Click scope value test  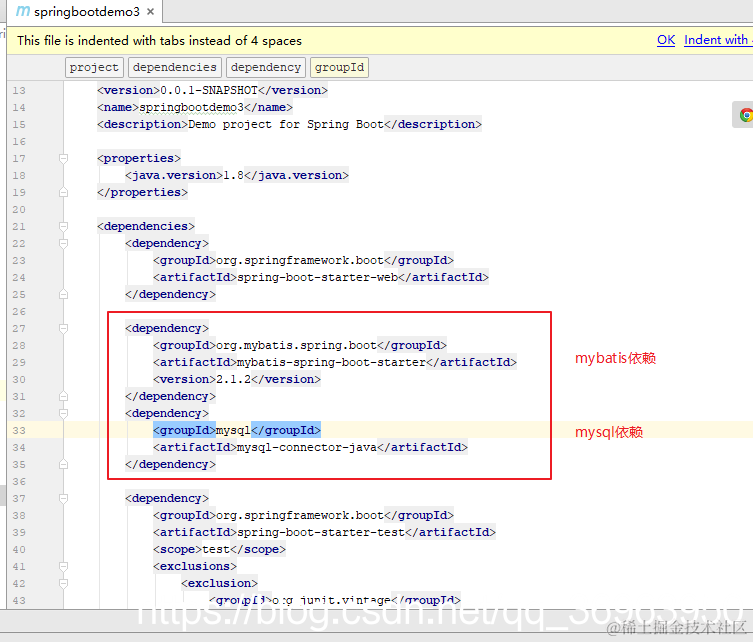pos(216,549)
